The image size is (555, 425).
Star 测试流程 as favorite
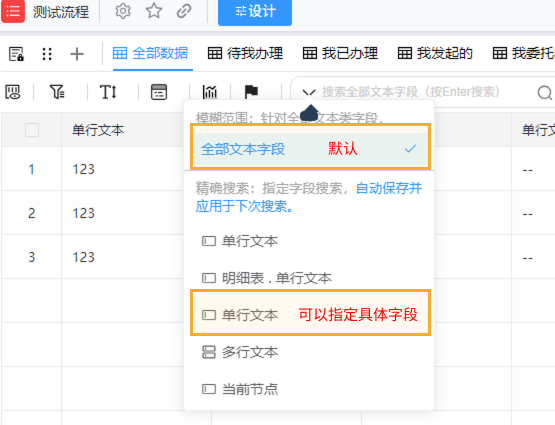click(x=154, y=11)
